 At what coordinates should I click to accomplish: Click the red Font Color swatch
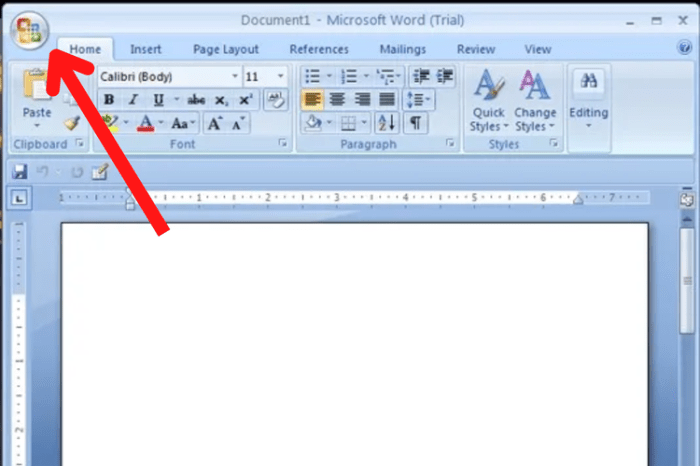pyautogui.click(x=146, y=123)
